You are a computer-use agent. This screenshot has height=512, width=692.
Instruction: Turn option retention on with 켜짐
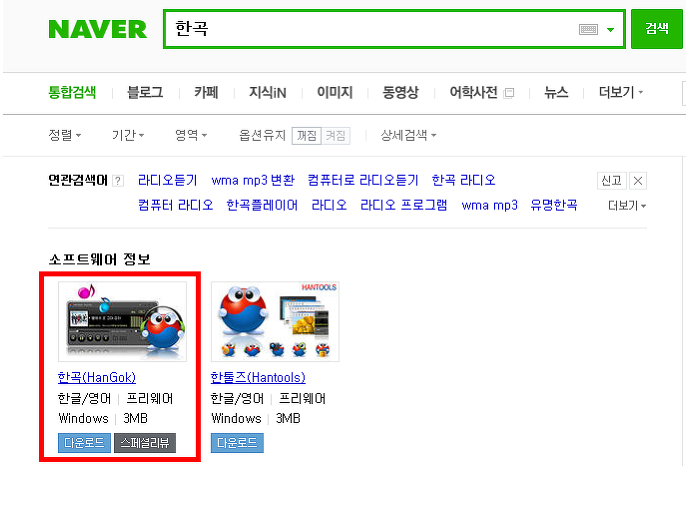(x=335, y=136)
